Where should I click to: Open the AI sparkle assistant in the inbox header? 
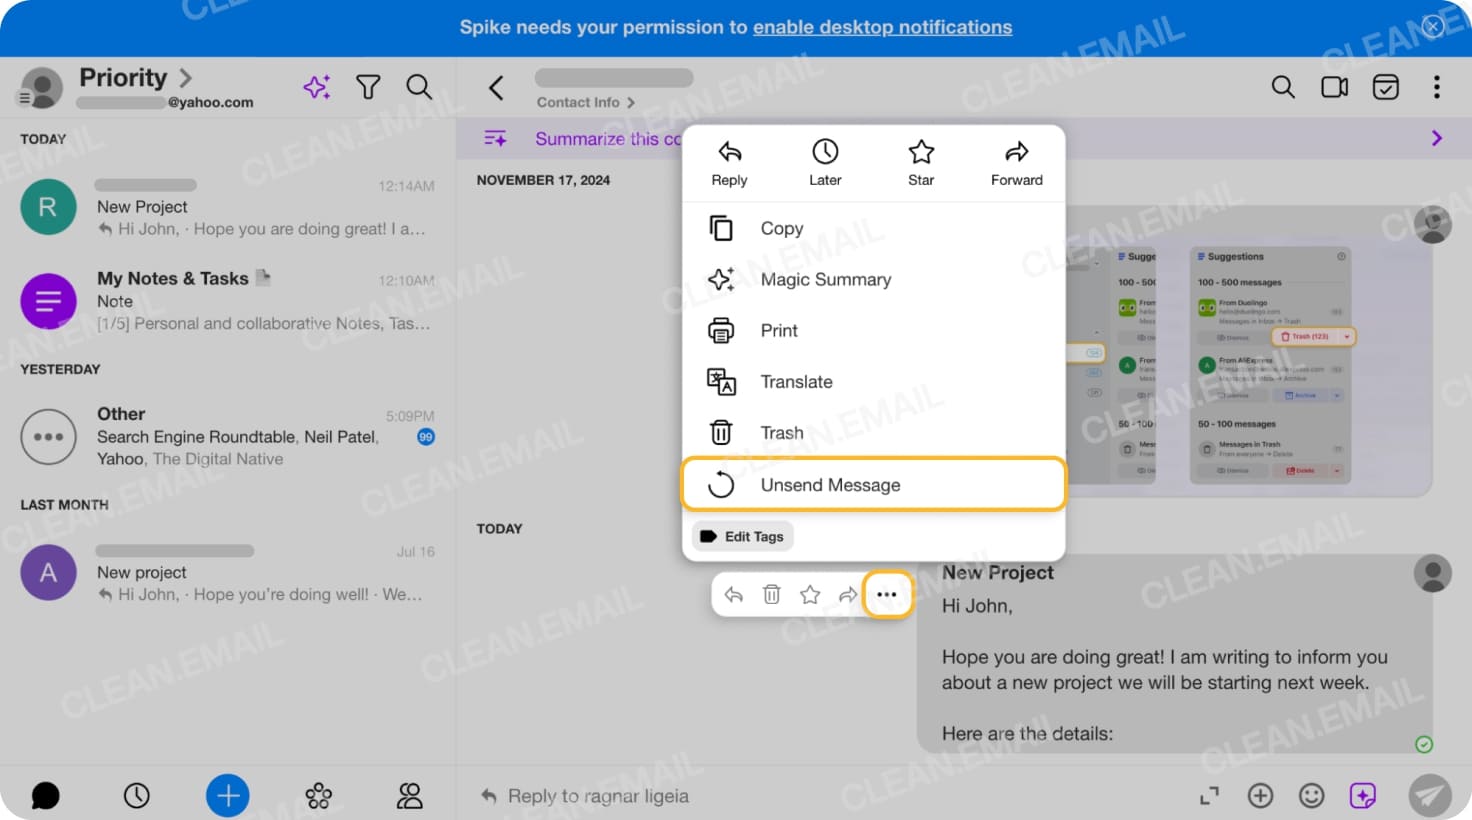click(317, 87)
